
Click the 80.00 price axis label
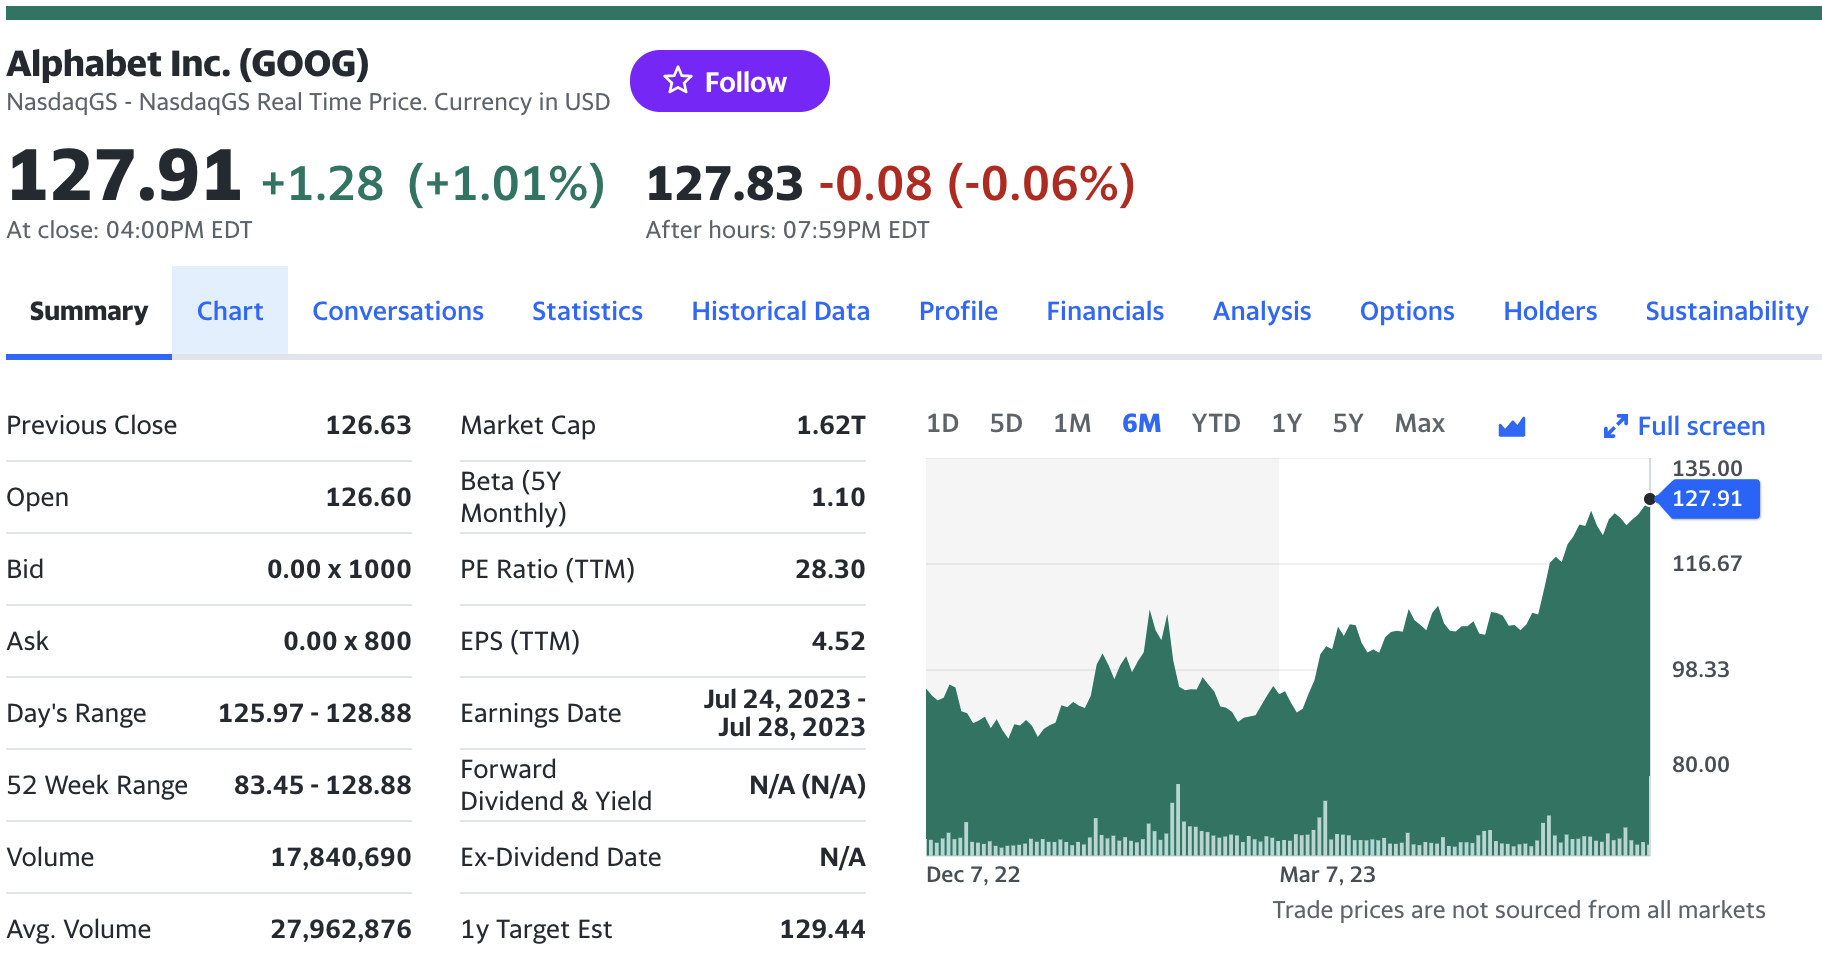1700,765
